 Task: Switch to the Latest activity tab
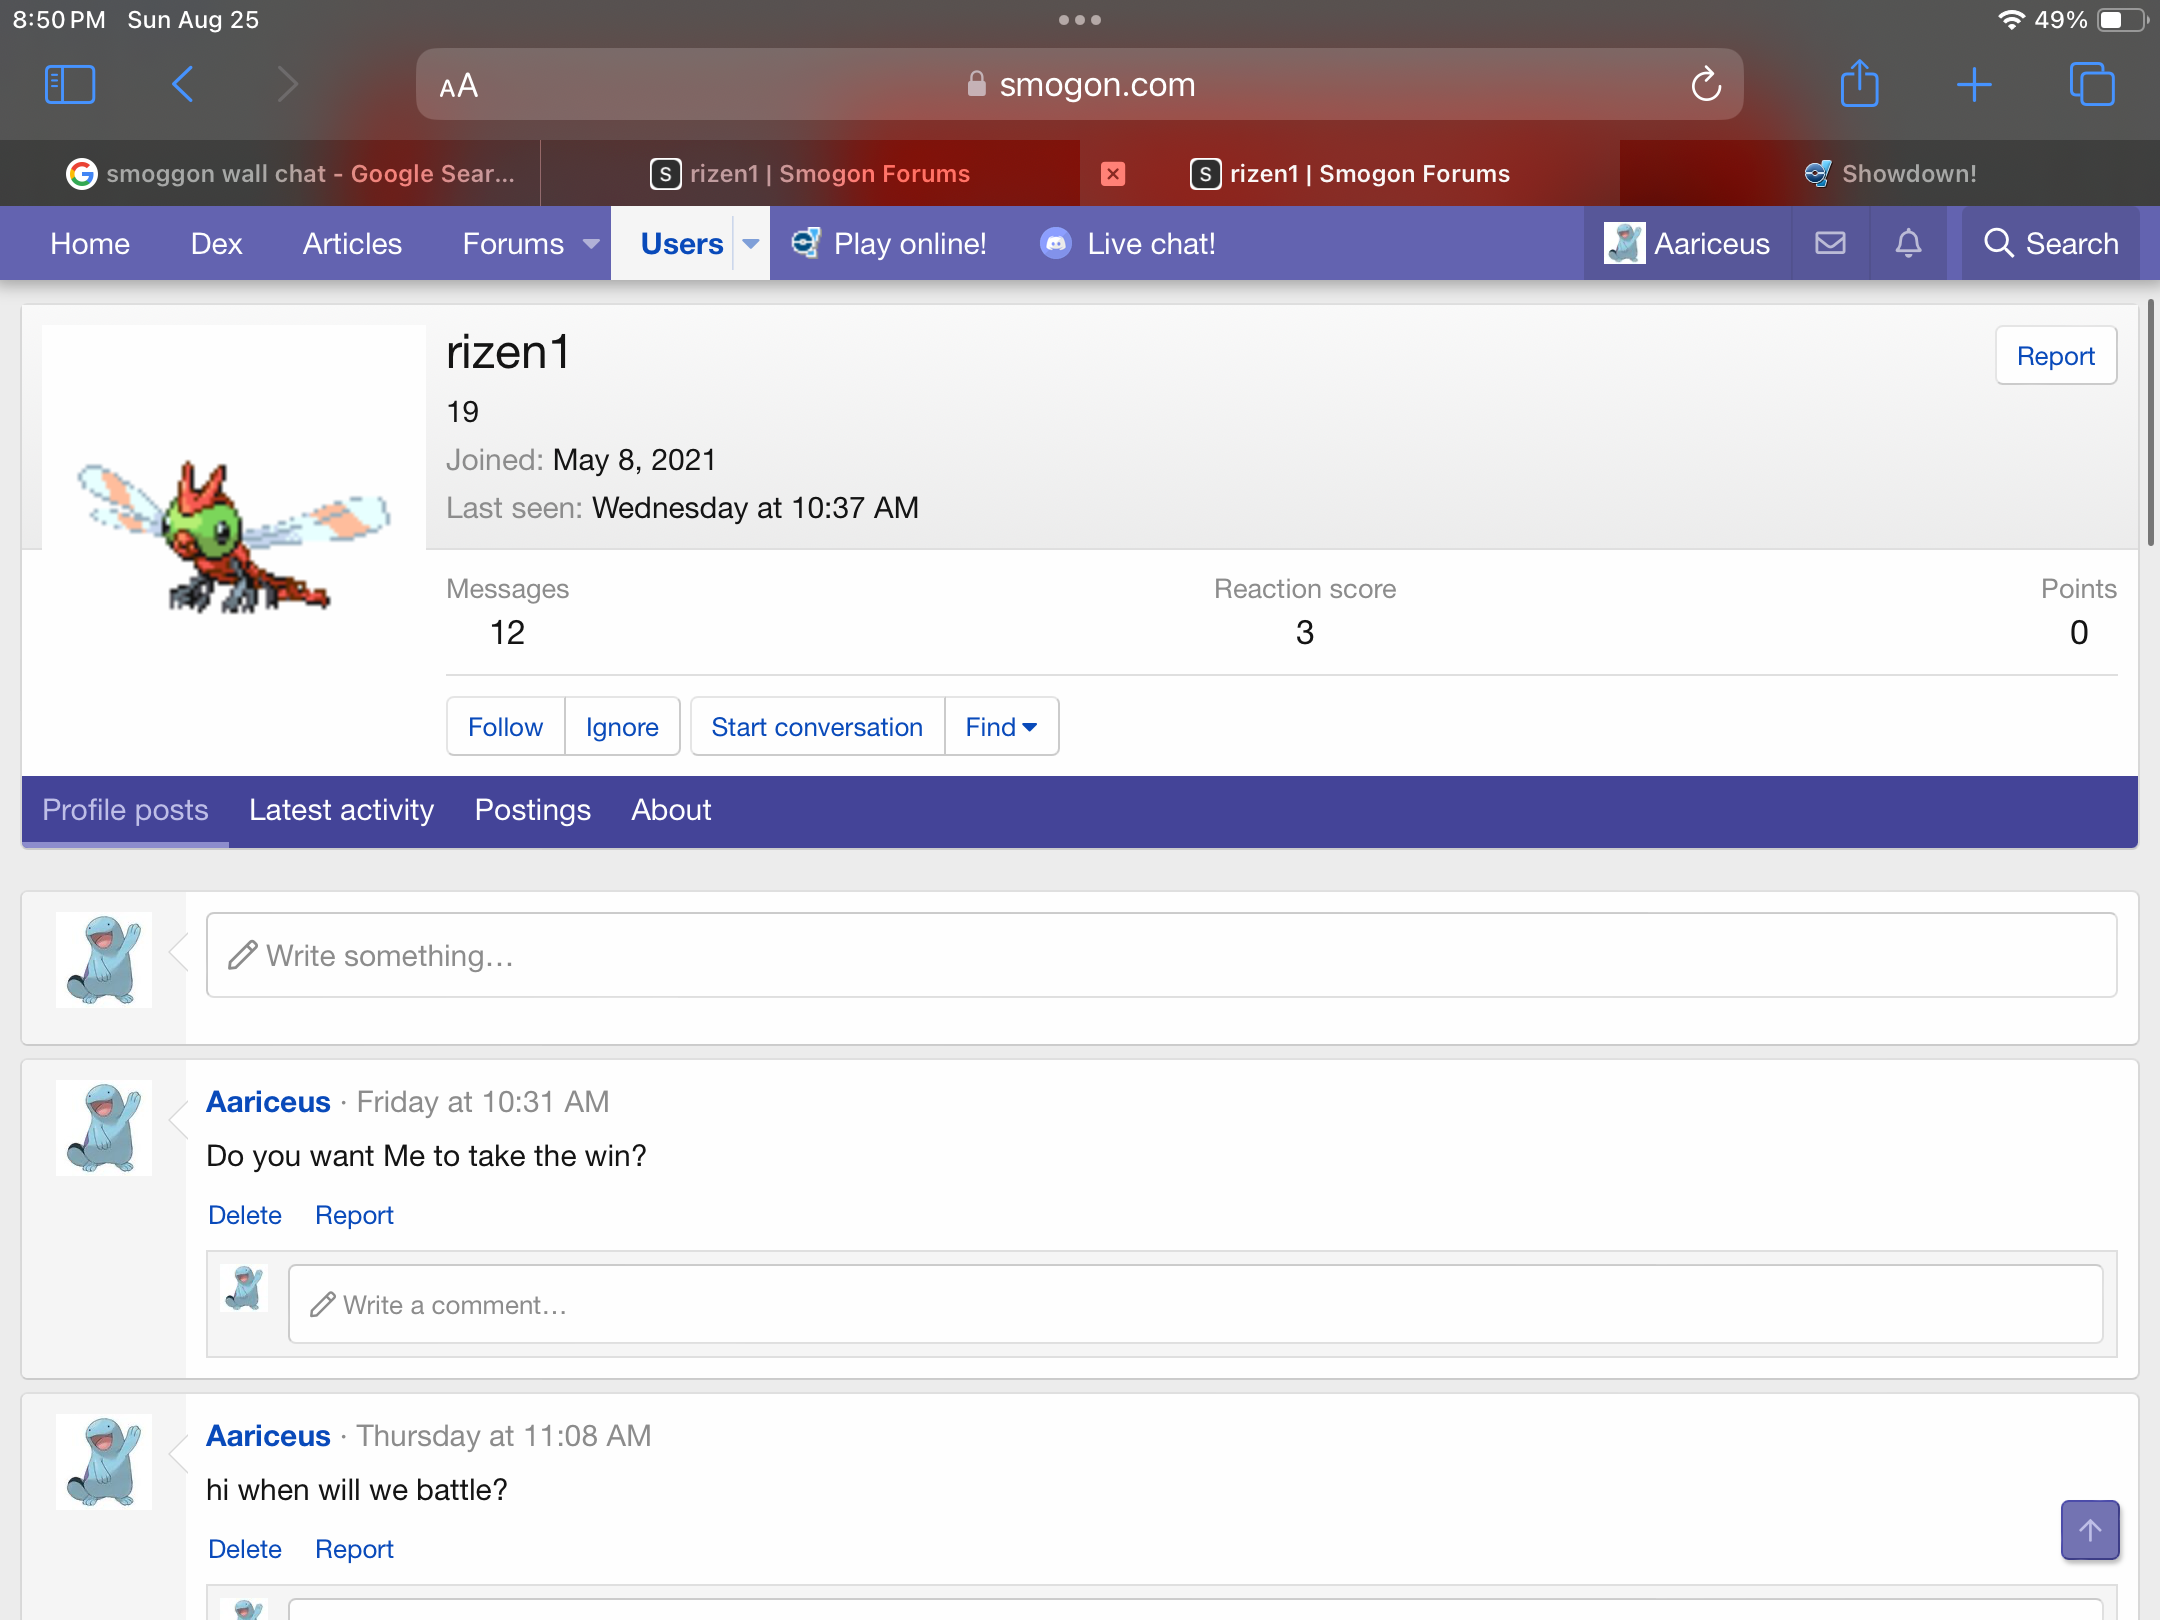pyautogui.click(x=341, y=810)
